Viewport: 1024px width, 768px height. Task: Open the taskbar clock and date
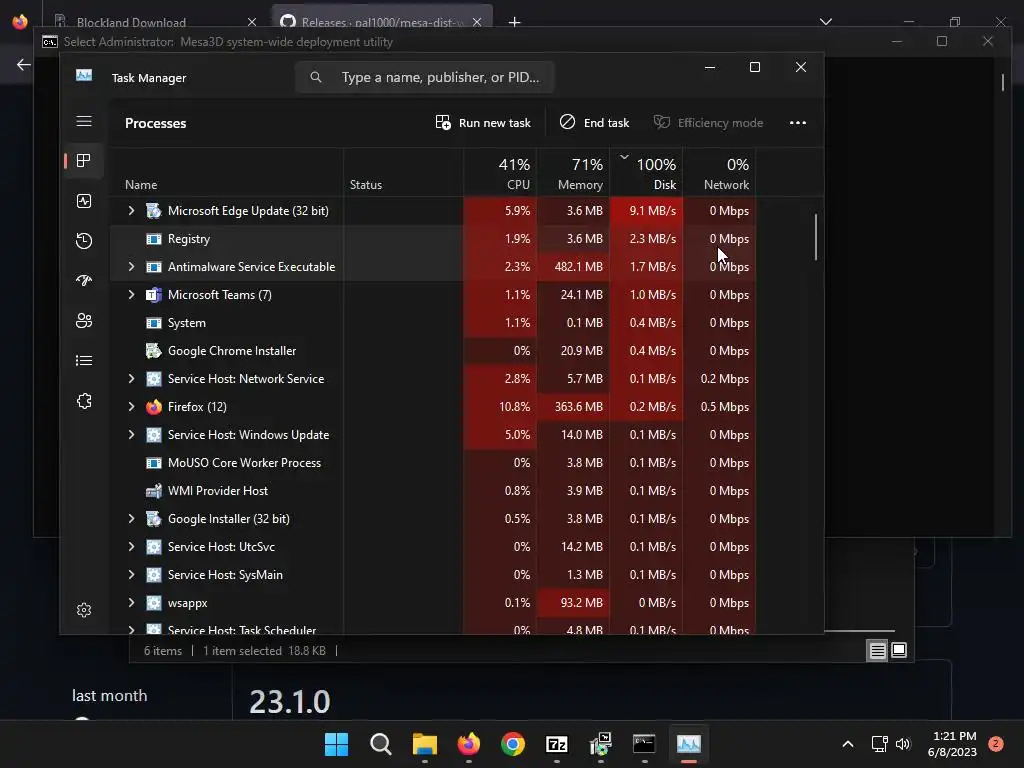point(952,744)
